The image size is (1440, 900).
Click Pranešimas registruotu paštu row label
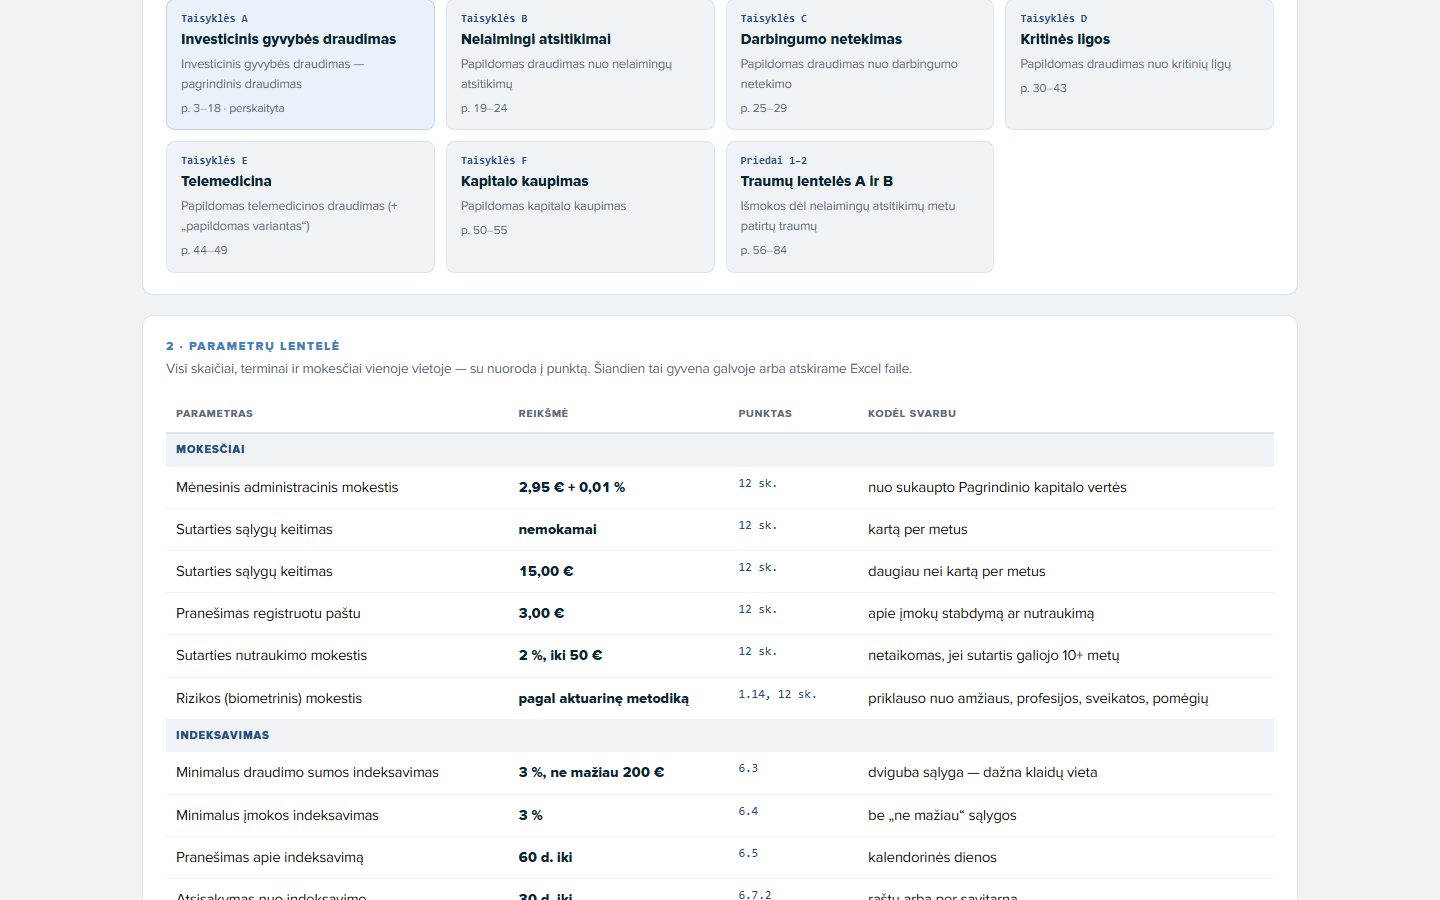click(x=268, y=613)
